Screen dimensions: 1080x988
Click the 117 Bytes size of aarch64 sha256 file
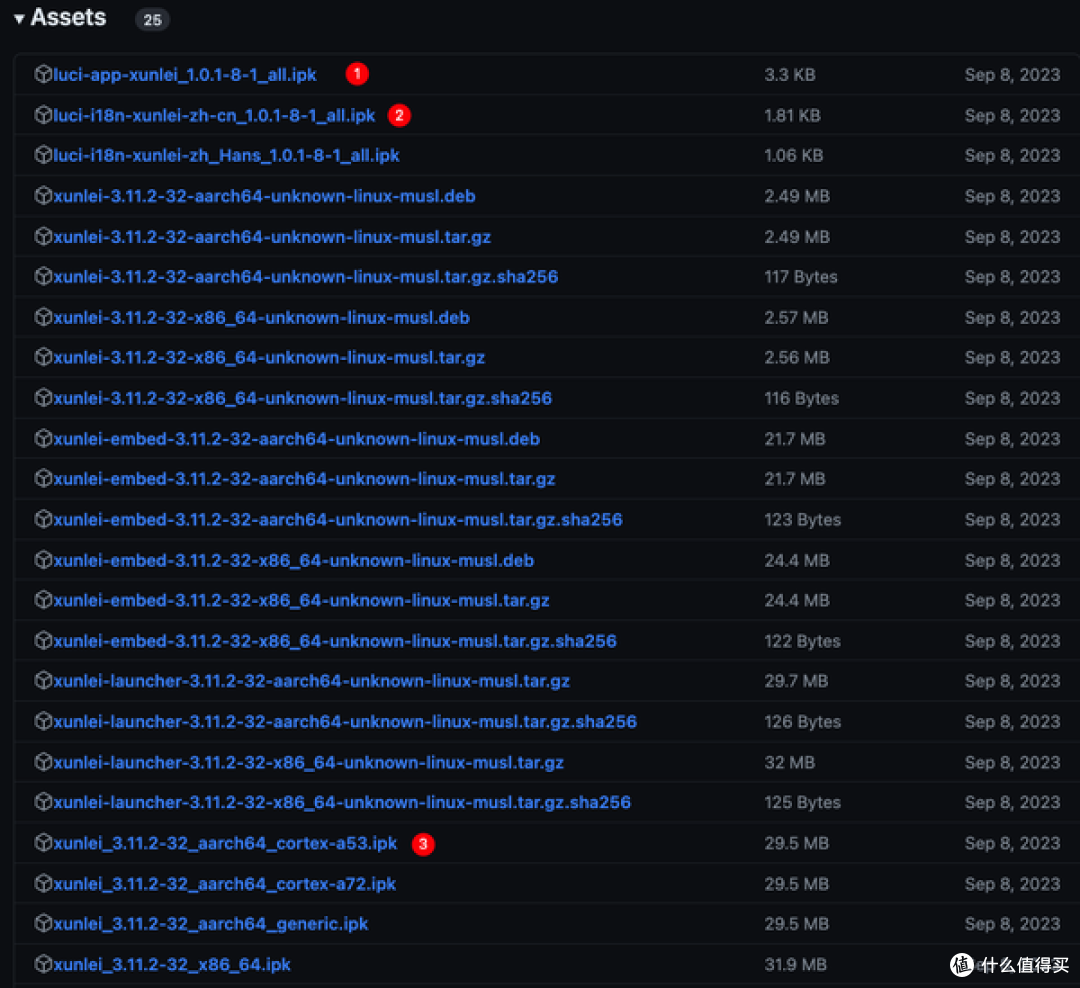[801, 277]
